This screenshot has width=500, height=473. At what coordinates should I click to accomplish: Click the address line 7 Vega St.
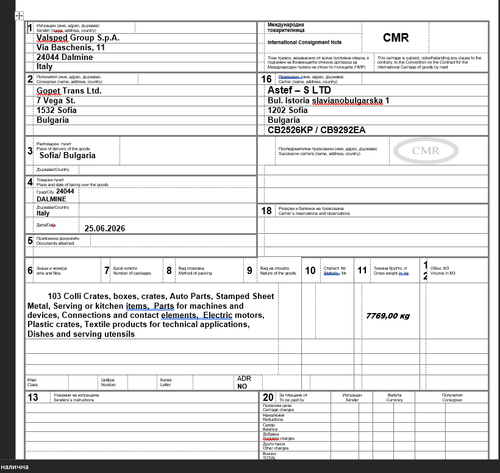56,100
